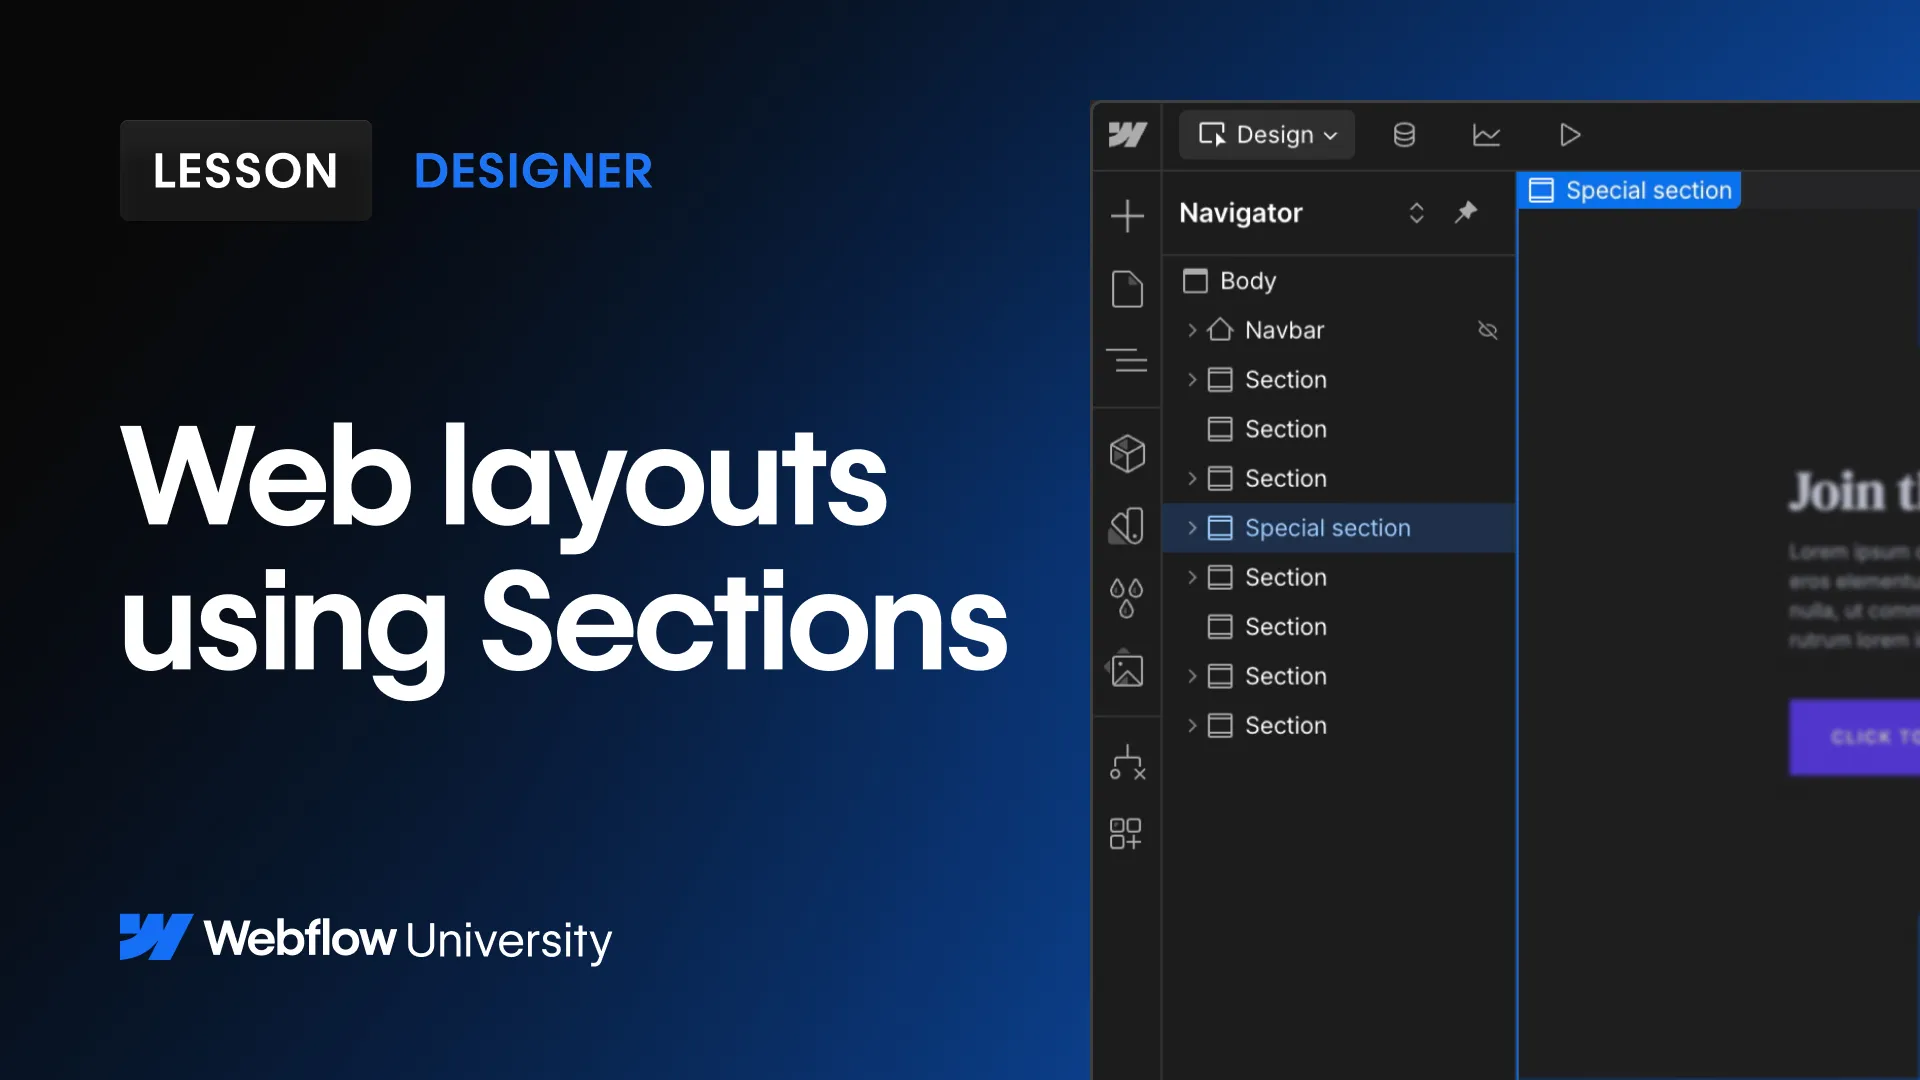The height and width of the screenshot is (1080, 1920).
Task: Click the Webflow logo
Action: point(1126,135)
